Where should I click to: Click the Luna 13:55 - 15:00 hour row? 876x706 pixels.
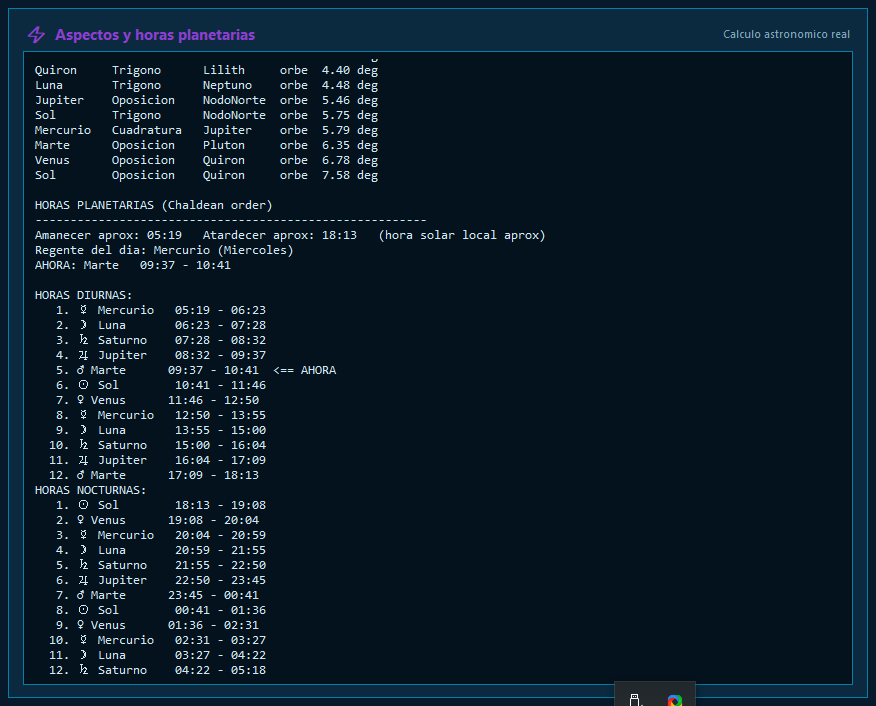point(161,431)
